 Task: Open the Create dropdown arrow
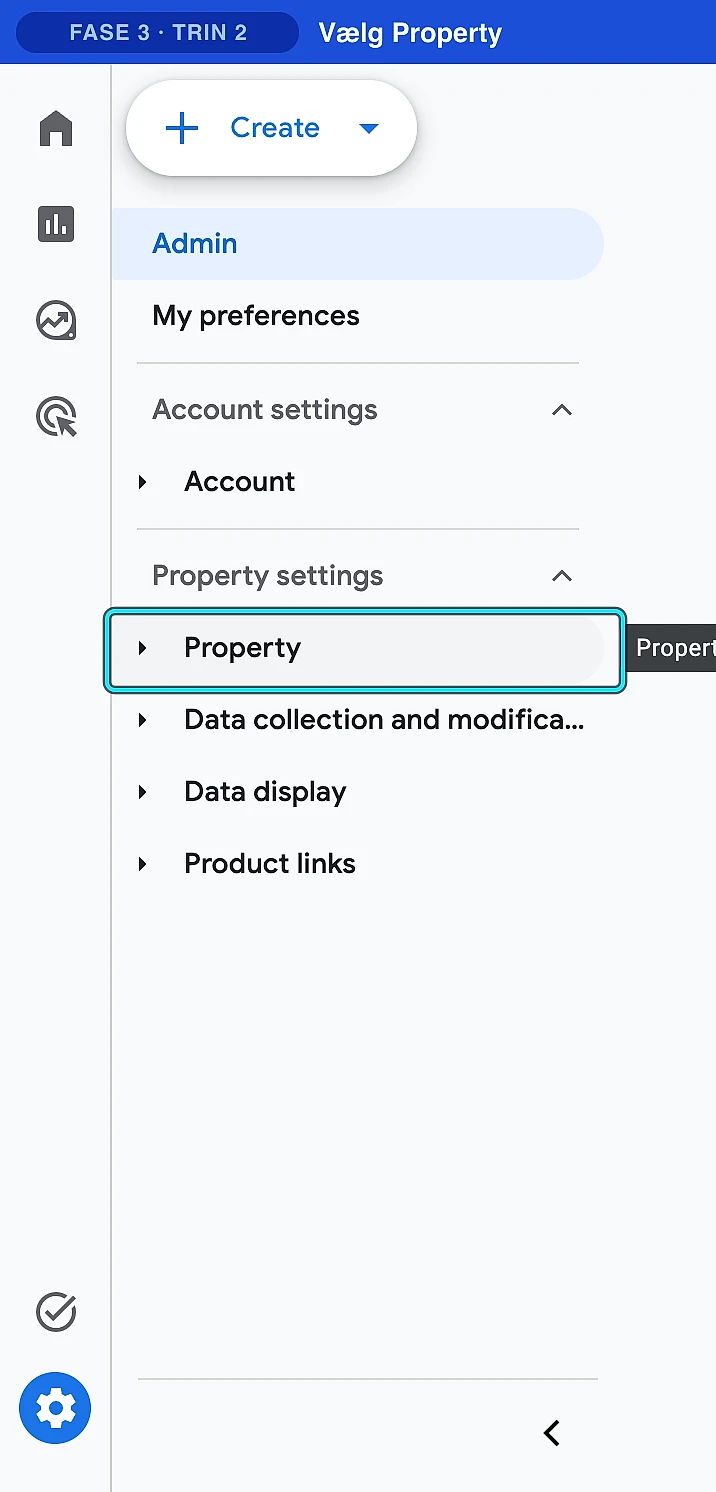[x=369, y=128]
